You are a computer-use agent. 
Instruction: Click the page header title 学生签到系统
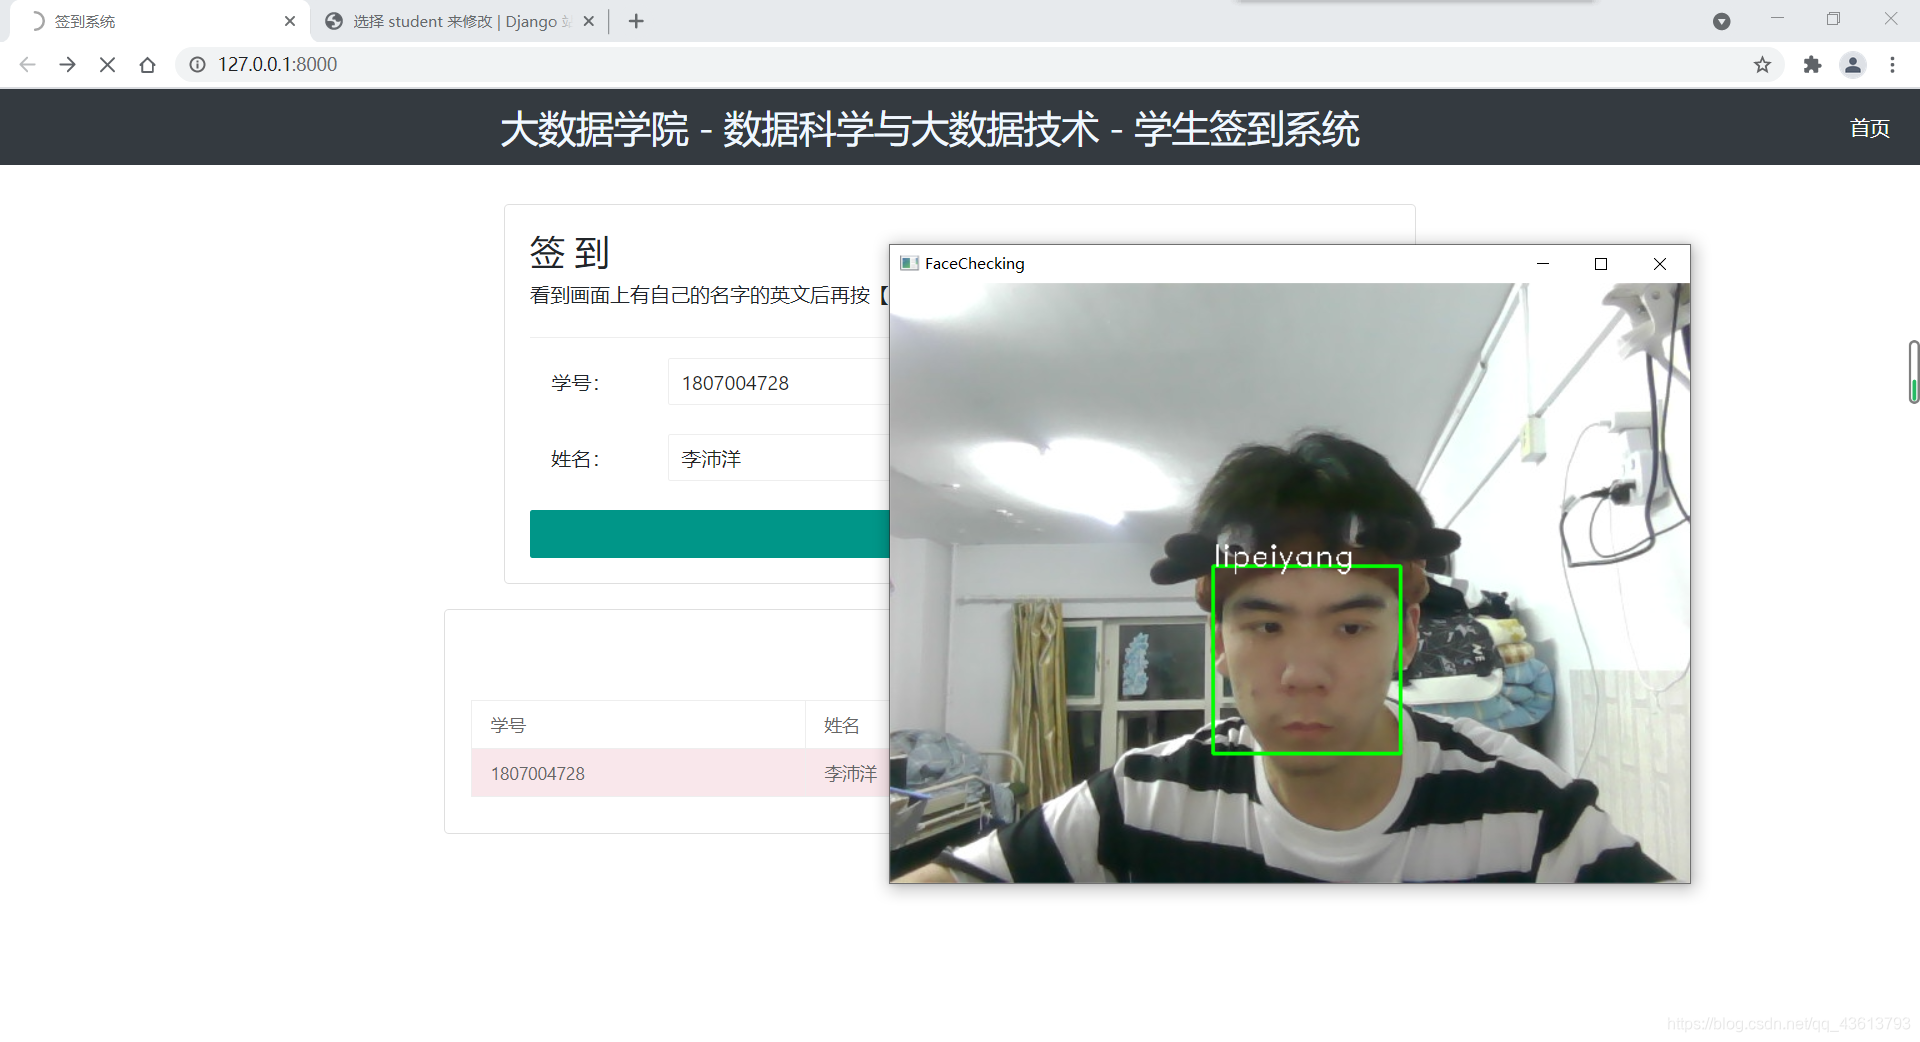tap(1246, 129)
